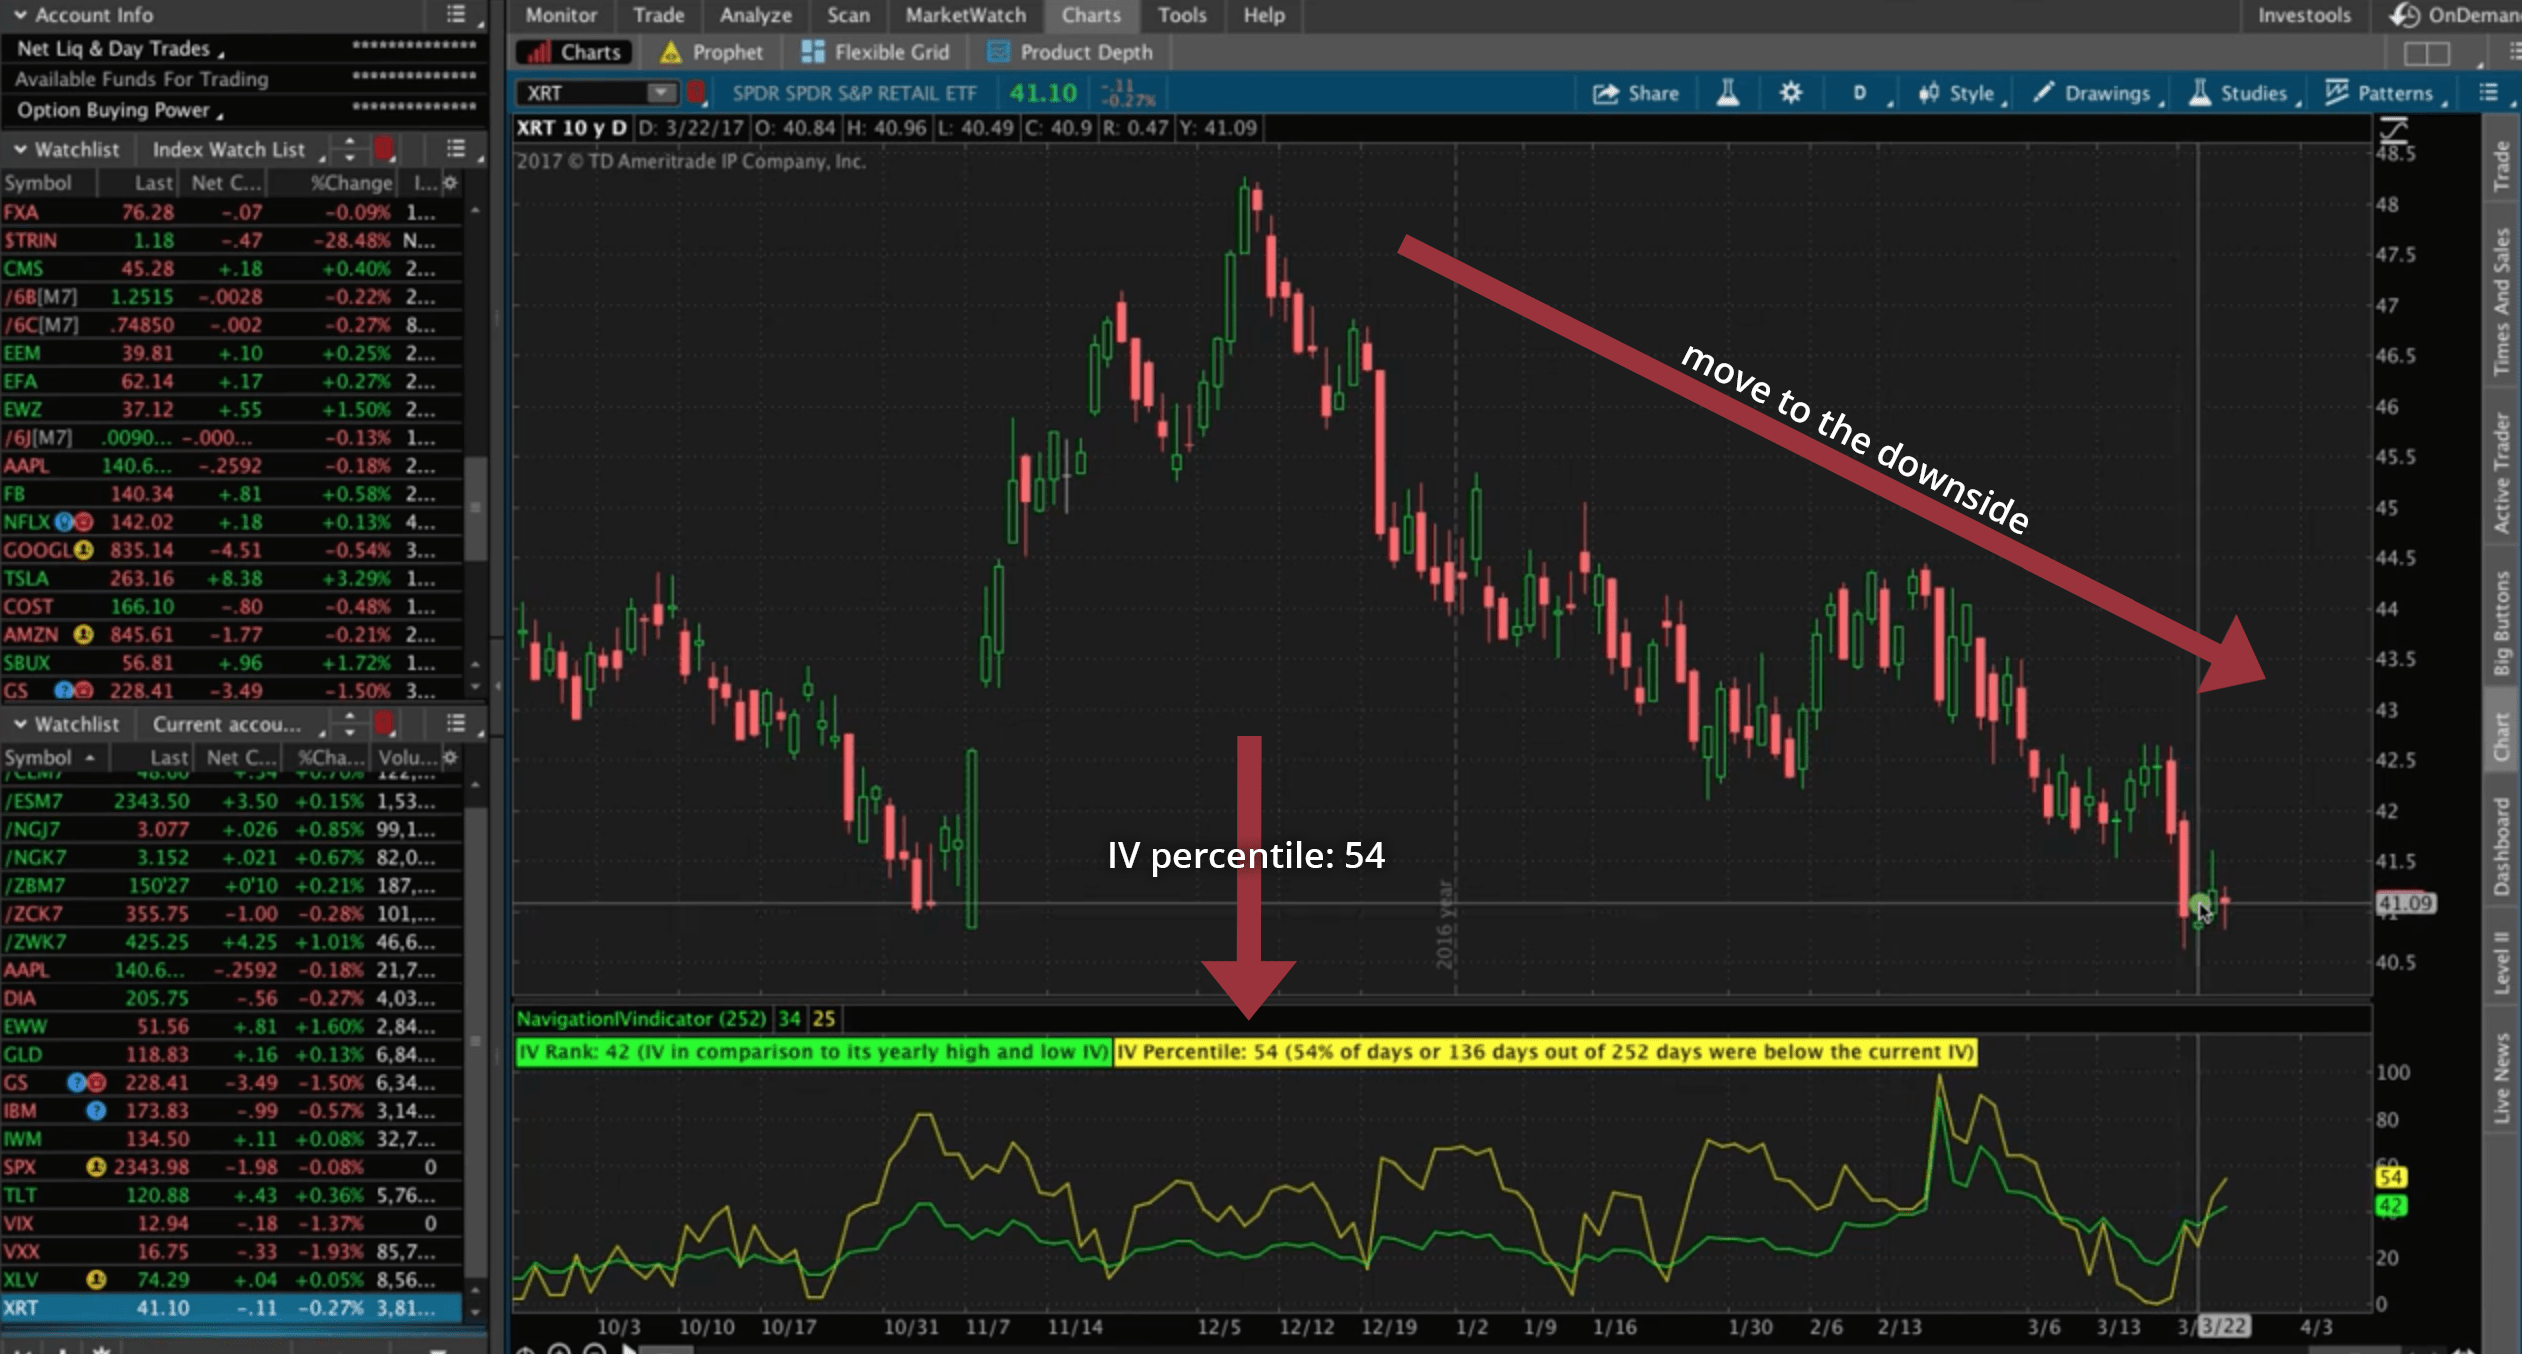The width and height of the screenshot is (2522, 1354).
Task: Click the GOOGL yellow alert icon
Action: pyautogui.click(x=84, y=550)
